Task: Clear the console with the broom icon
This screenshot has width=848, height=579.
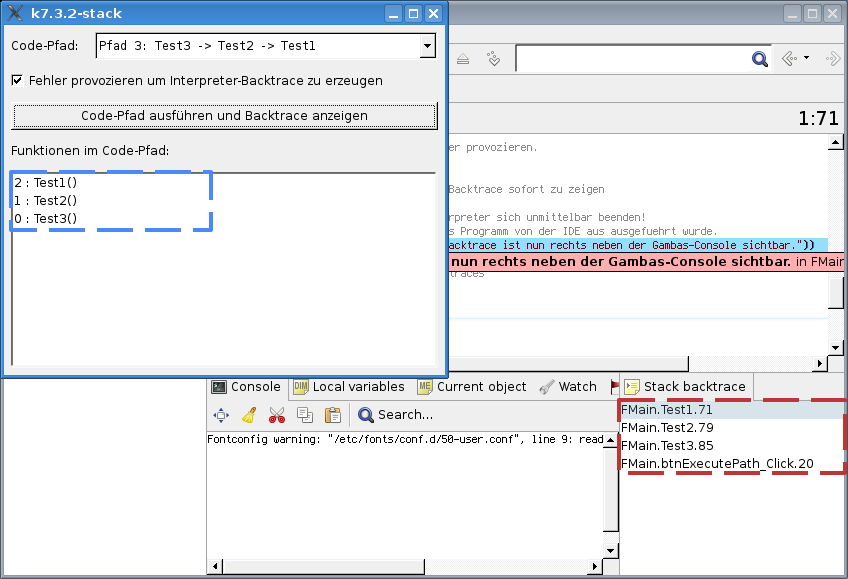Action: click(249, 415)
